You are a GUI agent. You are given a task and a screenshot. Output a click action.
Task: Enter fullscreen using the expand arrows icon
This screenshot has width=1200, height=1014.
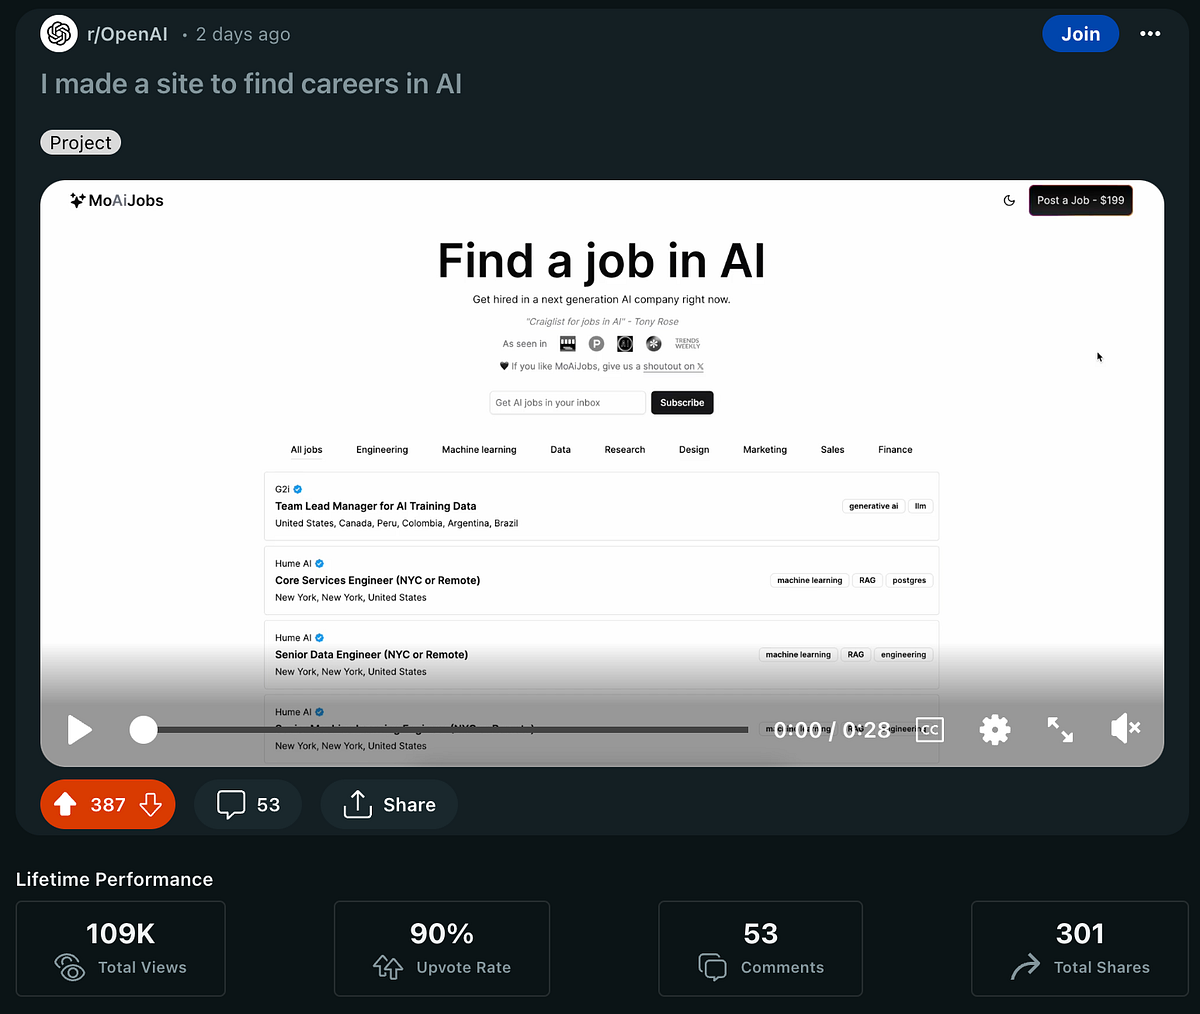[x=1060, y=730]
